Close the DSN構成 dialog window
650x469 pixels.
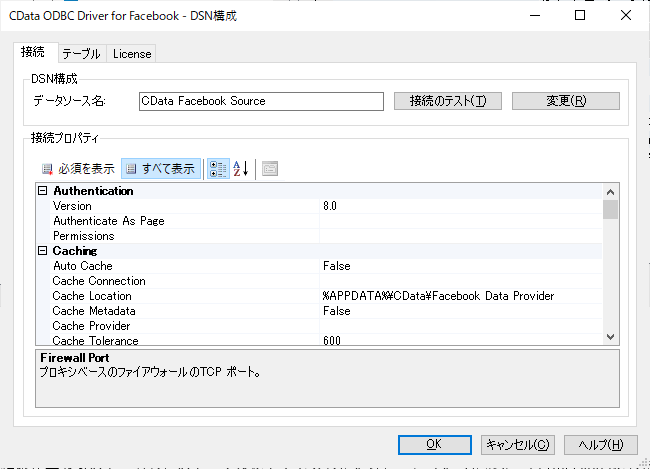click(x=626, y=15)
